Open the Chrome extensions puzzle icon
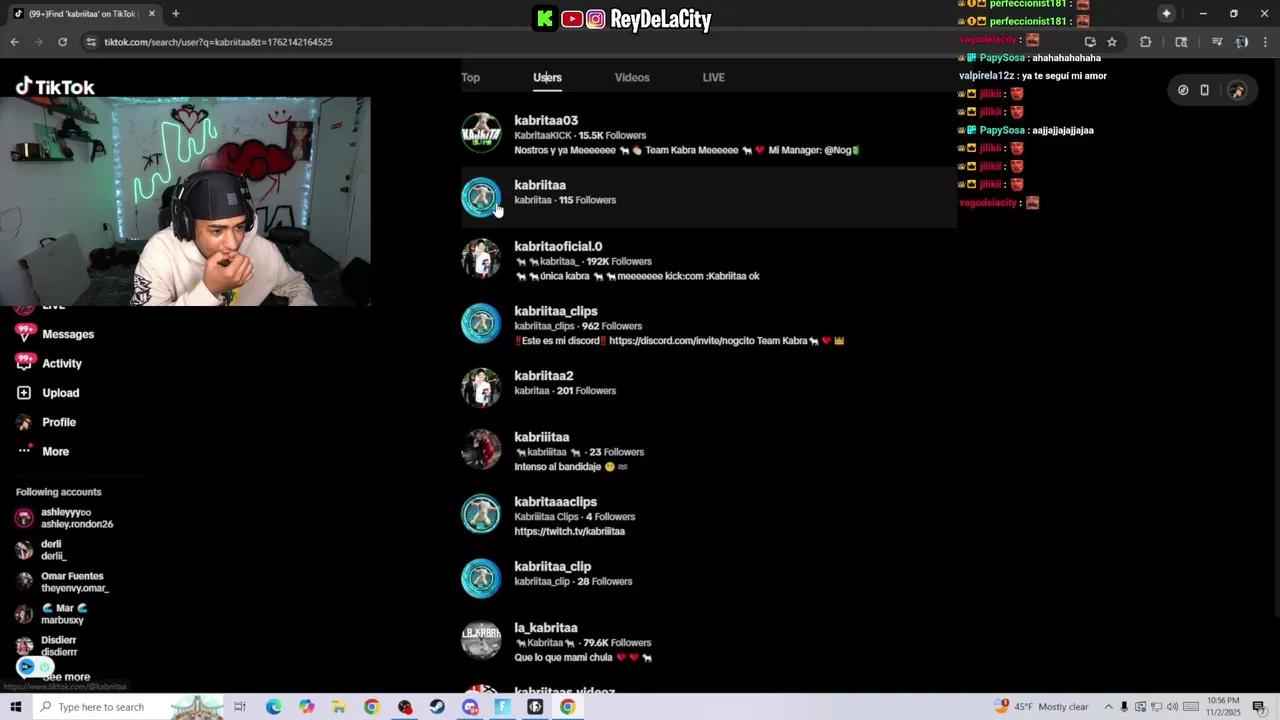This screenshot has width=1280, height=720. (x=1146, y=42)
